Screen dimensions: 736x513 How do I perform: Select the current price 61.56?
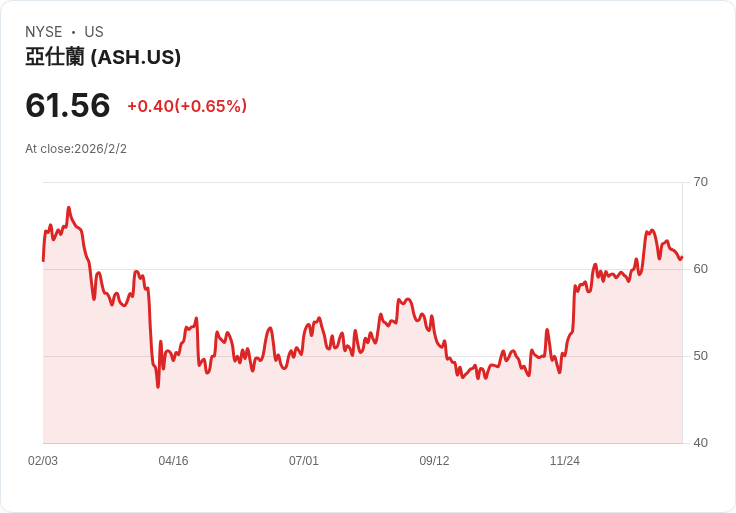click(x=68, y=105)
